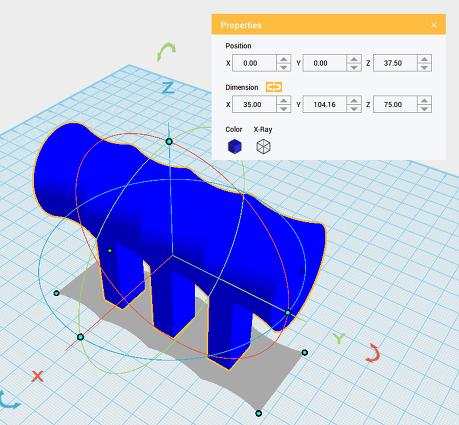Select the bottom corner handle of gray base
Screen dimensions: 459x425
click(x=258, y=413)
